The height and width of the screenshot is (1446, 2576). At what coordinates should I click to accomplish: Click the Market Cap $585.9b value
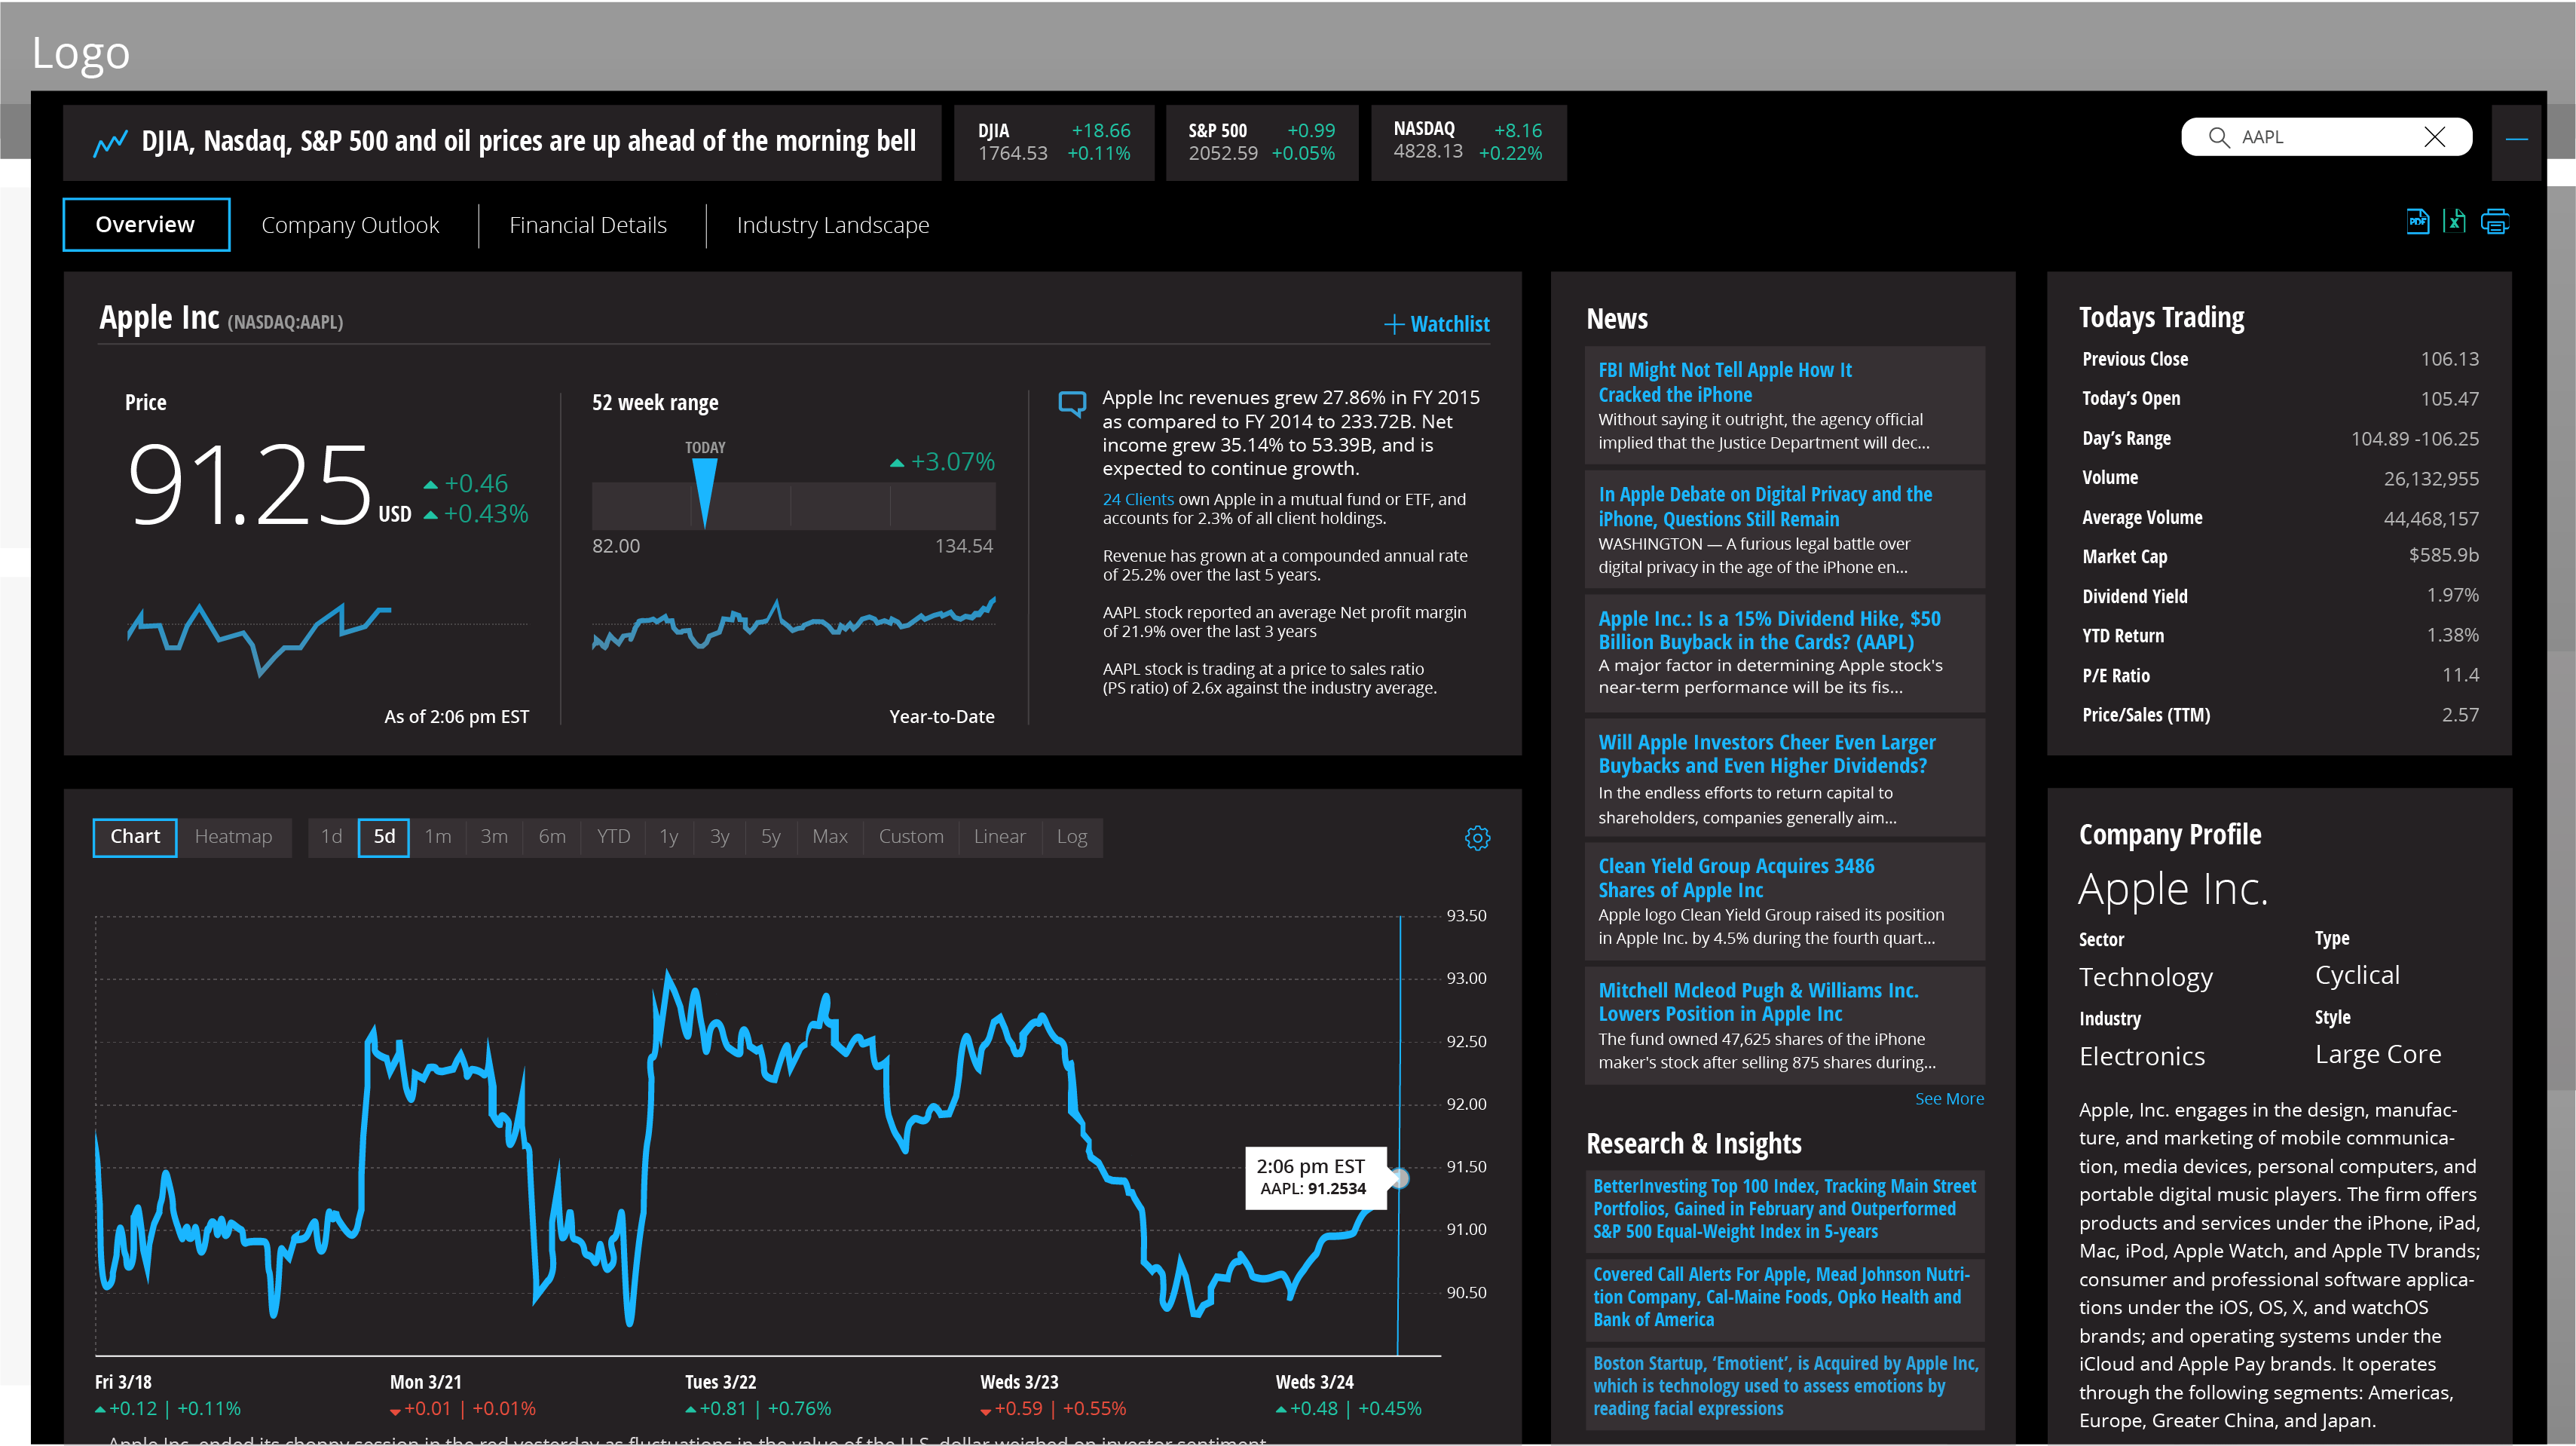point(2443,555)
